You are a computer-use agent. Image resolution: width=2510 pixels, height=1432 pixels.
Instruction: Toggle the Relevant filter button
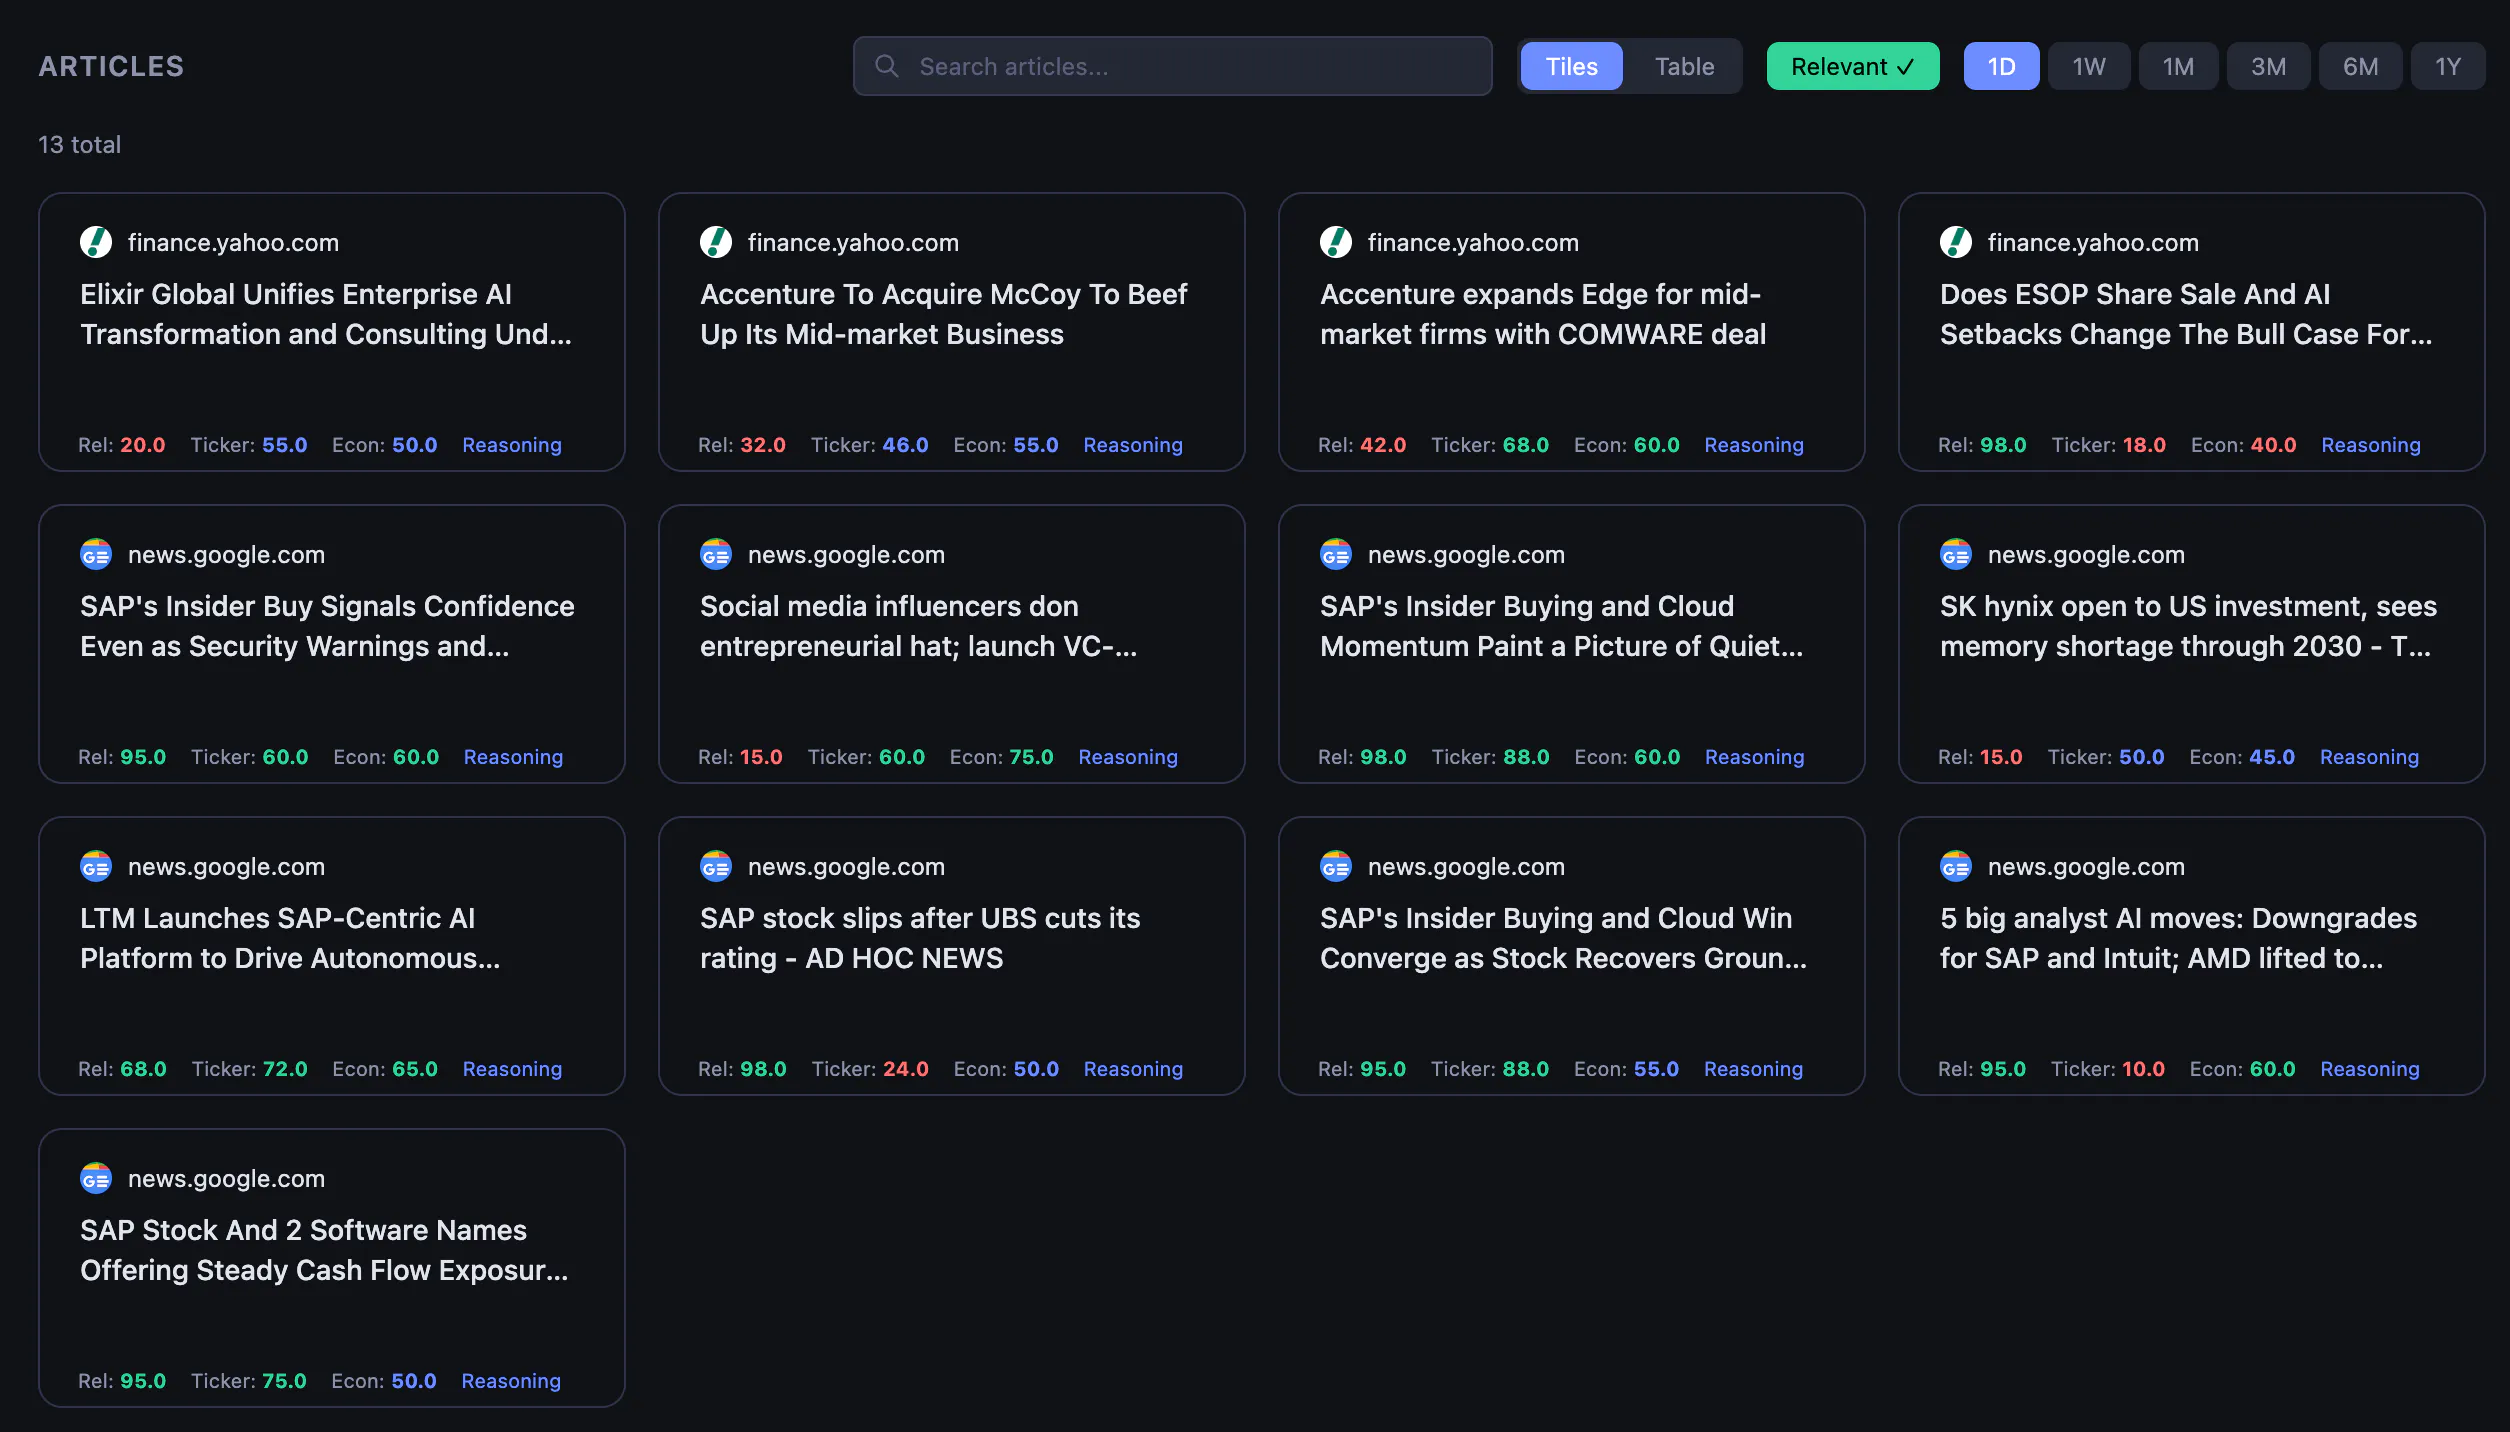1853,66
